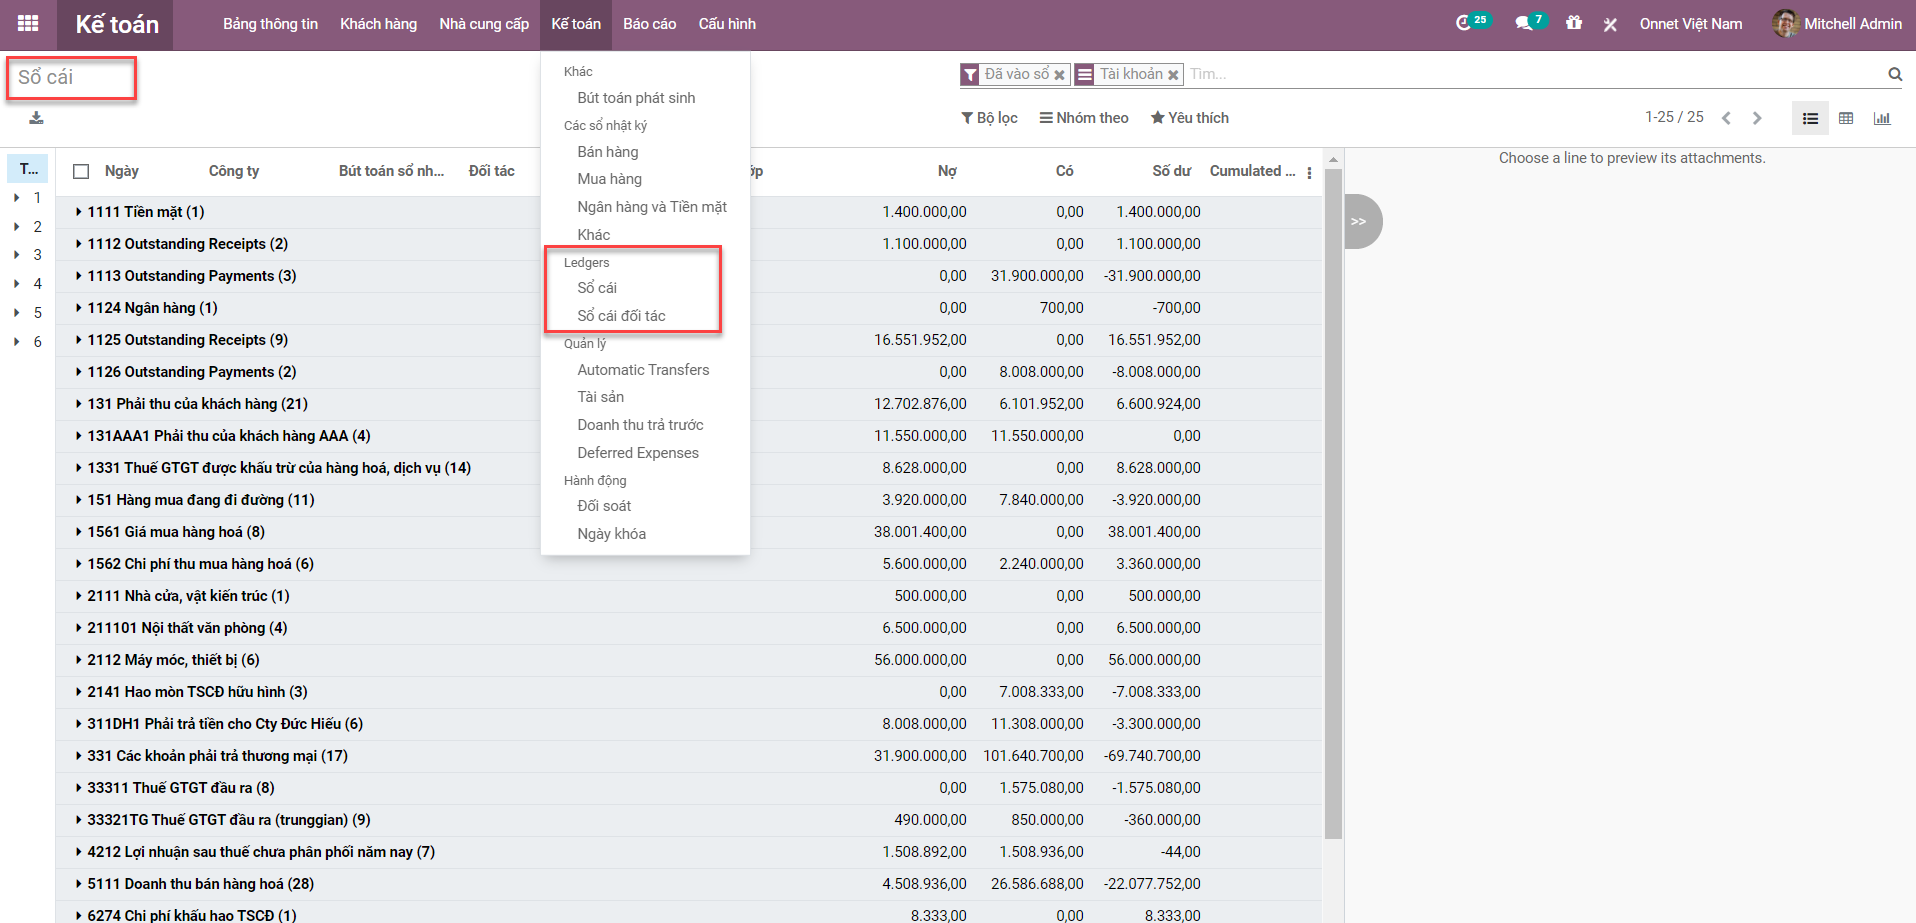The image size is (1916, 923).
Task: Go to next page arrow
Action: coord(1757,118)
